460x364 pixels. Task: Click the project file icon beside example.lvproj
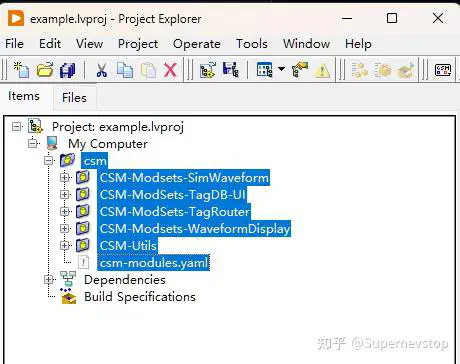(x=35, y=126)
